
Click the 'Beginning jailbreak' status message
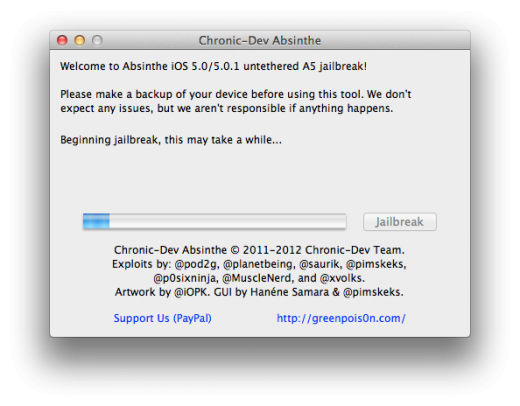point(171,140)
